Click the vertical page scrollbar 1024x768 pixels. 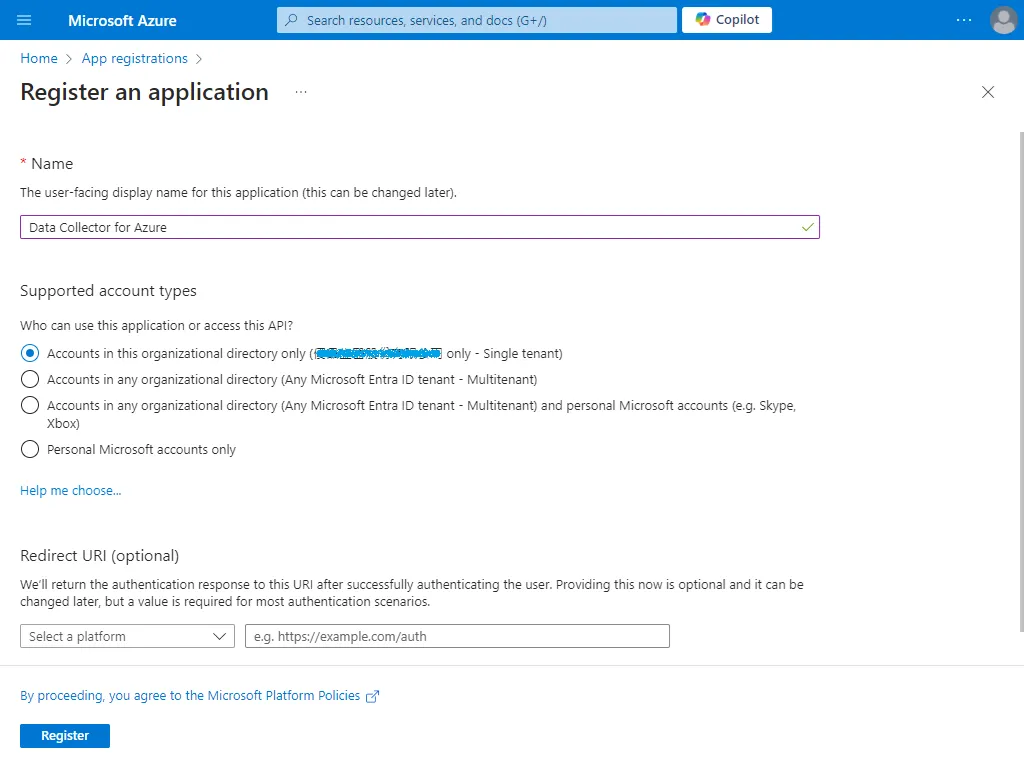click(x=1021, y=382)
